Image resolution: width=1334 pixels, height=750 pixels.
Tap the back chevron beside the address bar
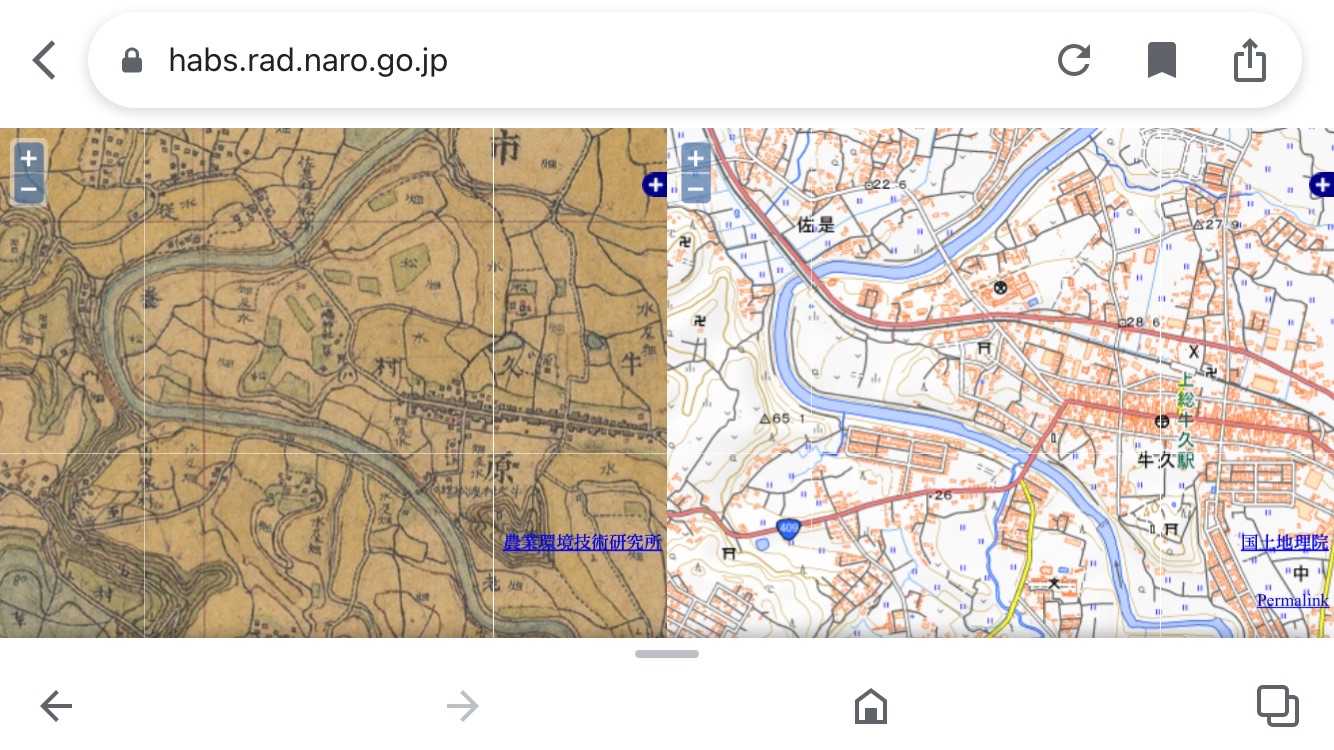pos(44,61)
